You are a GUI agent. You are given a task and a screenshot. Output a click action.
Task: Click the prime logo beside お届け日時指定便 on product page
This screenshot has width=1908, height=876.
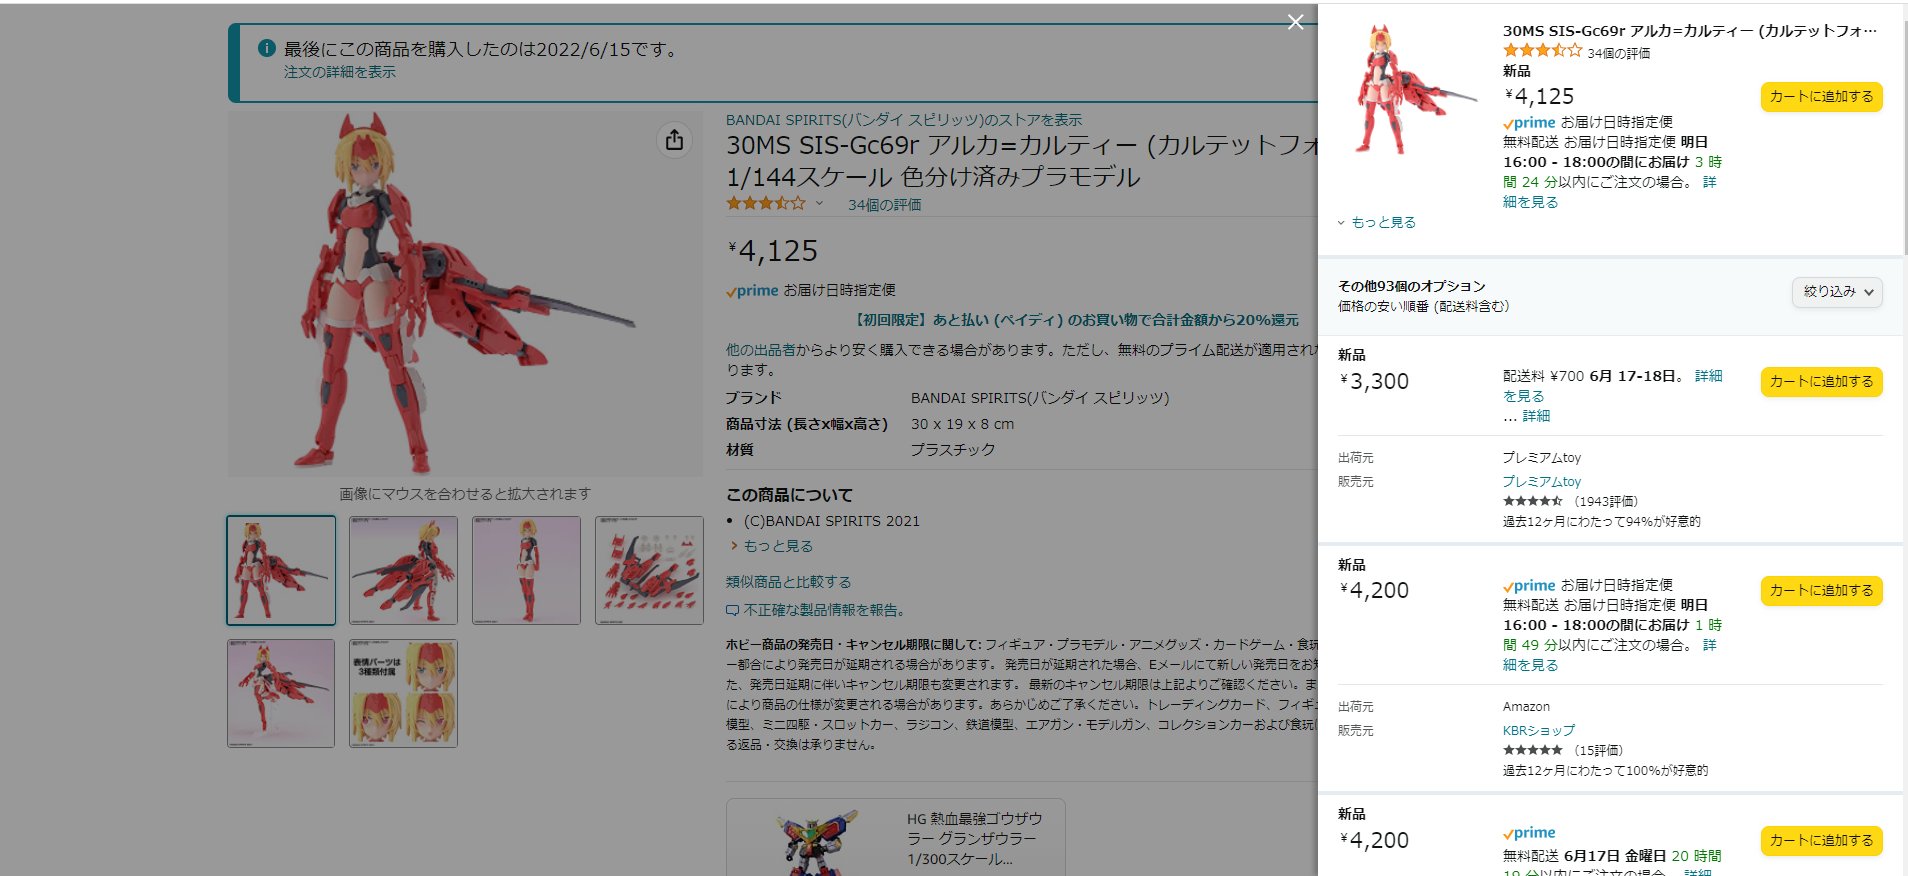pos(752,290)
